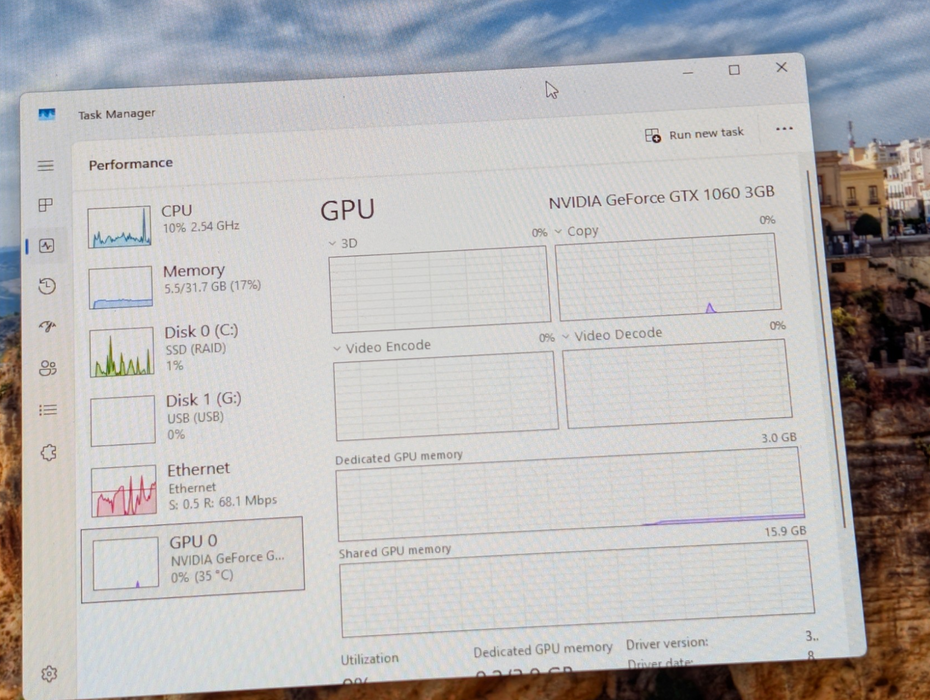Click the GPU 0 mini graph thumbnail

[126, 563]
